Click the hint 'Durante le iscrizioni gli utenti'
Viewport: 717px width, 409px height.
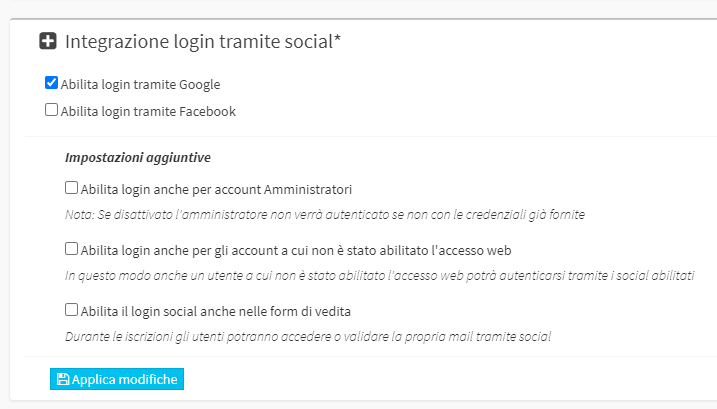coord(308,337)
